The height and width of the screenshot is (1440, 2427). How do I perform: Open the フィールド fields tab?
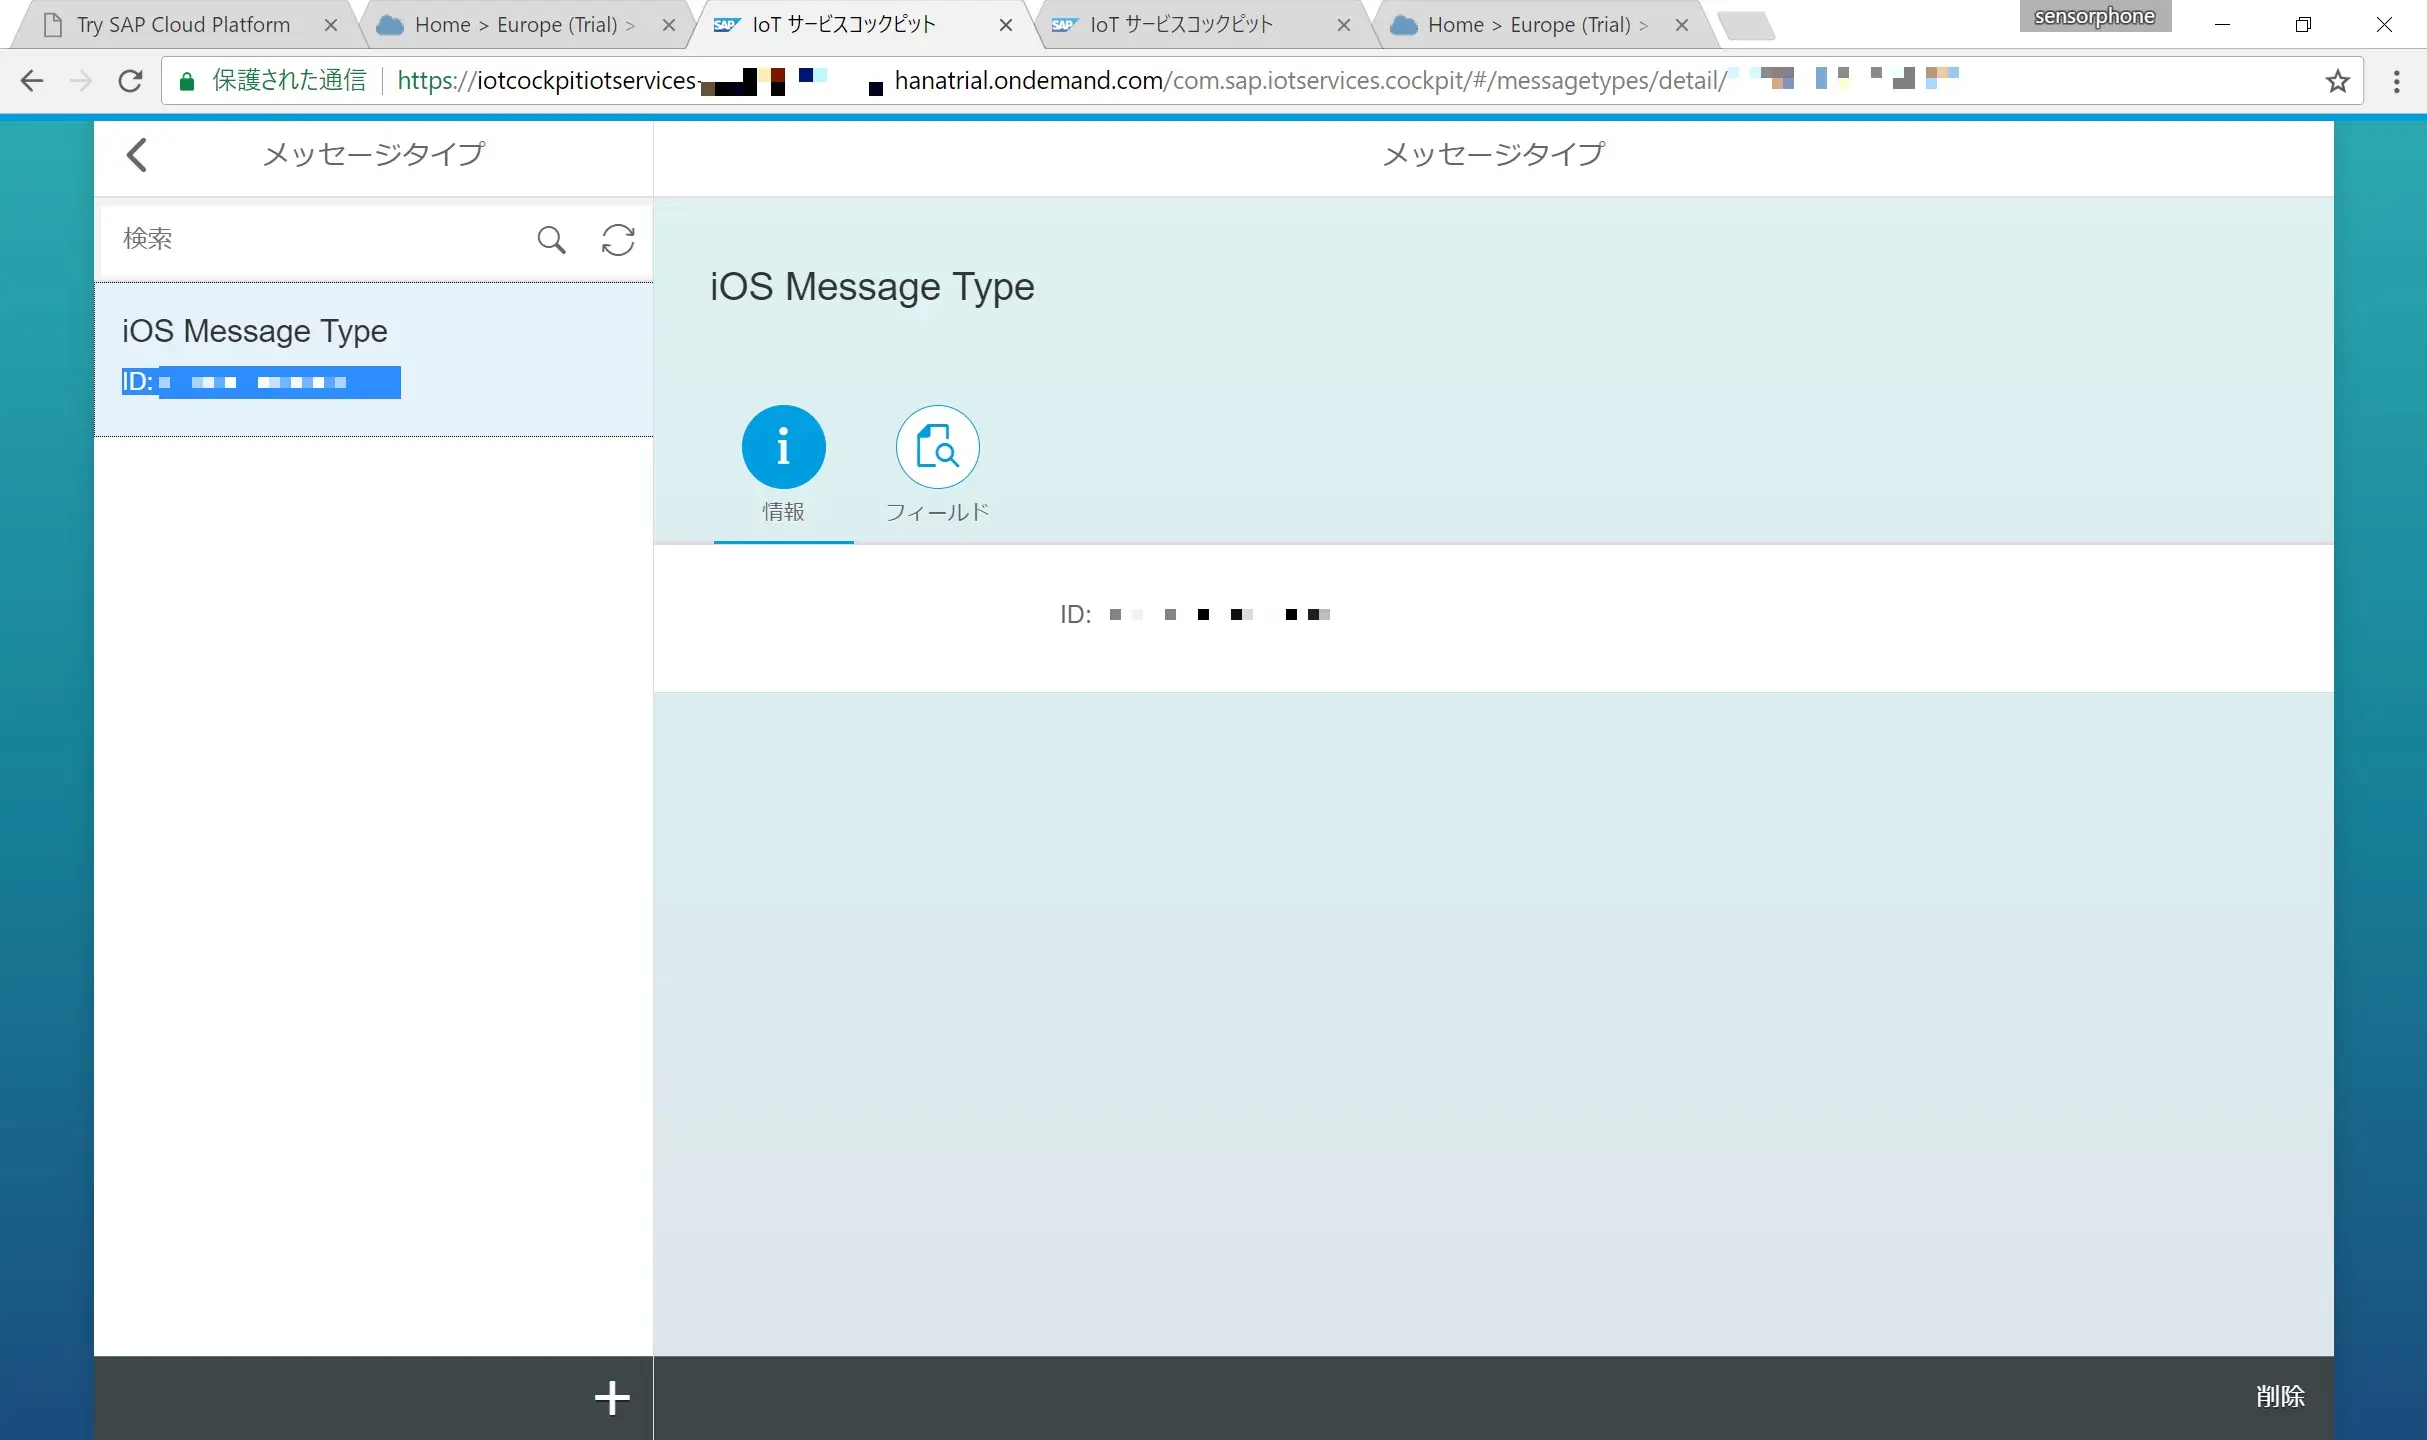[938, 465]
